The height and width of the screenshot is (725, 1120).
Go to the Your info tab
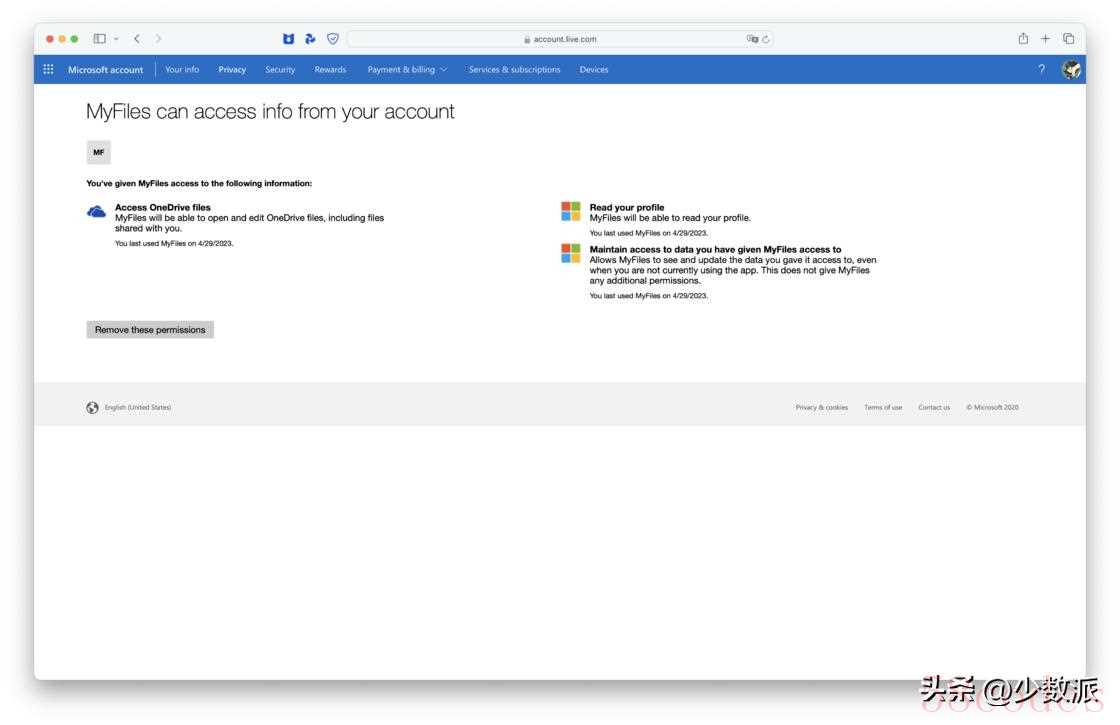click(182, 69)
